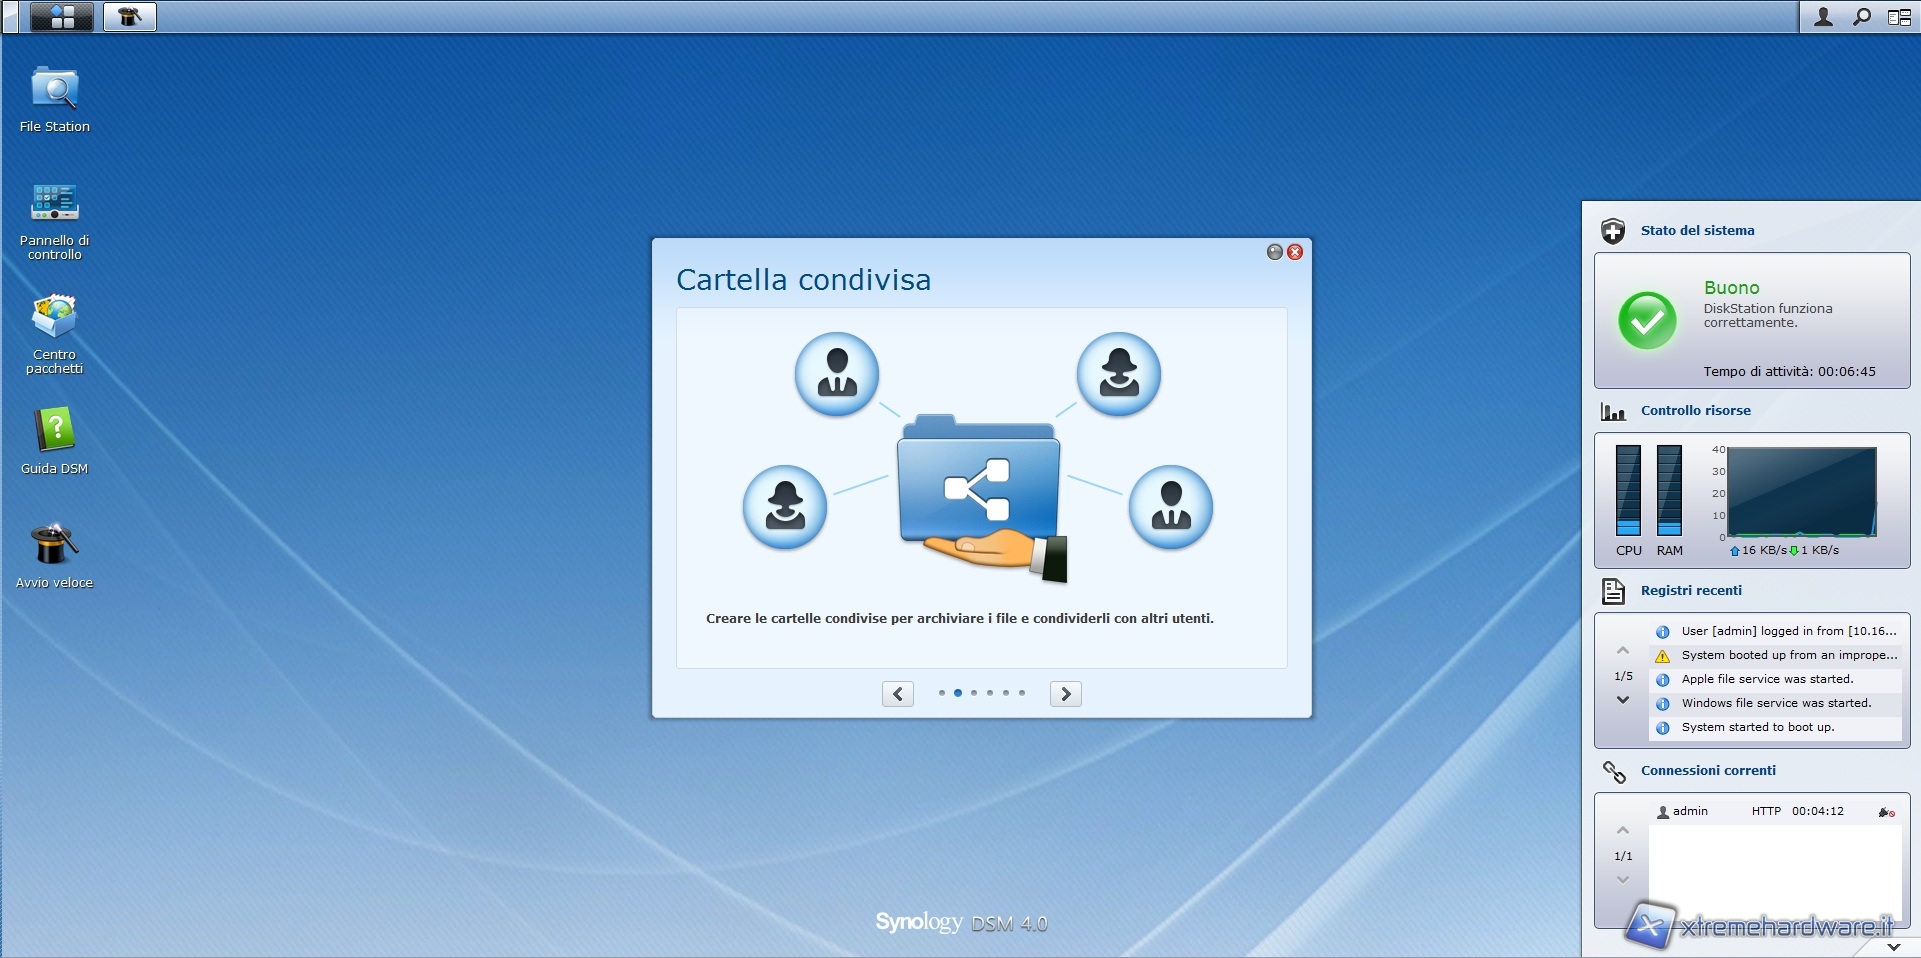The width and height of the screenshot is (1921, 958).
Task: Open Stato del sistema widget title
Action: coord(1697,230)
